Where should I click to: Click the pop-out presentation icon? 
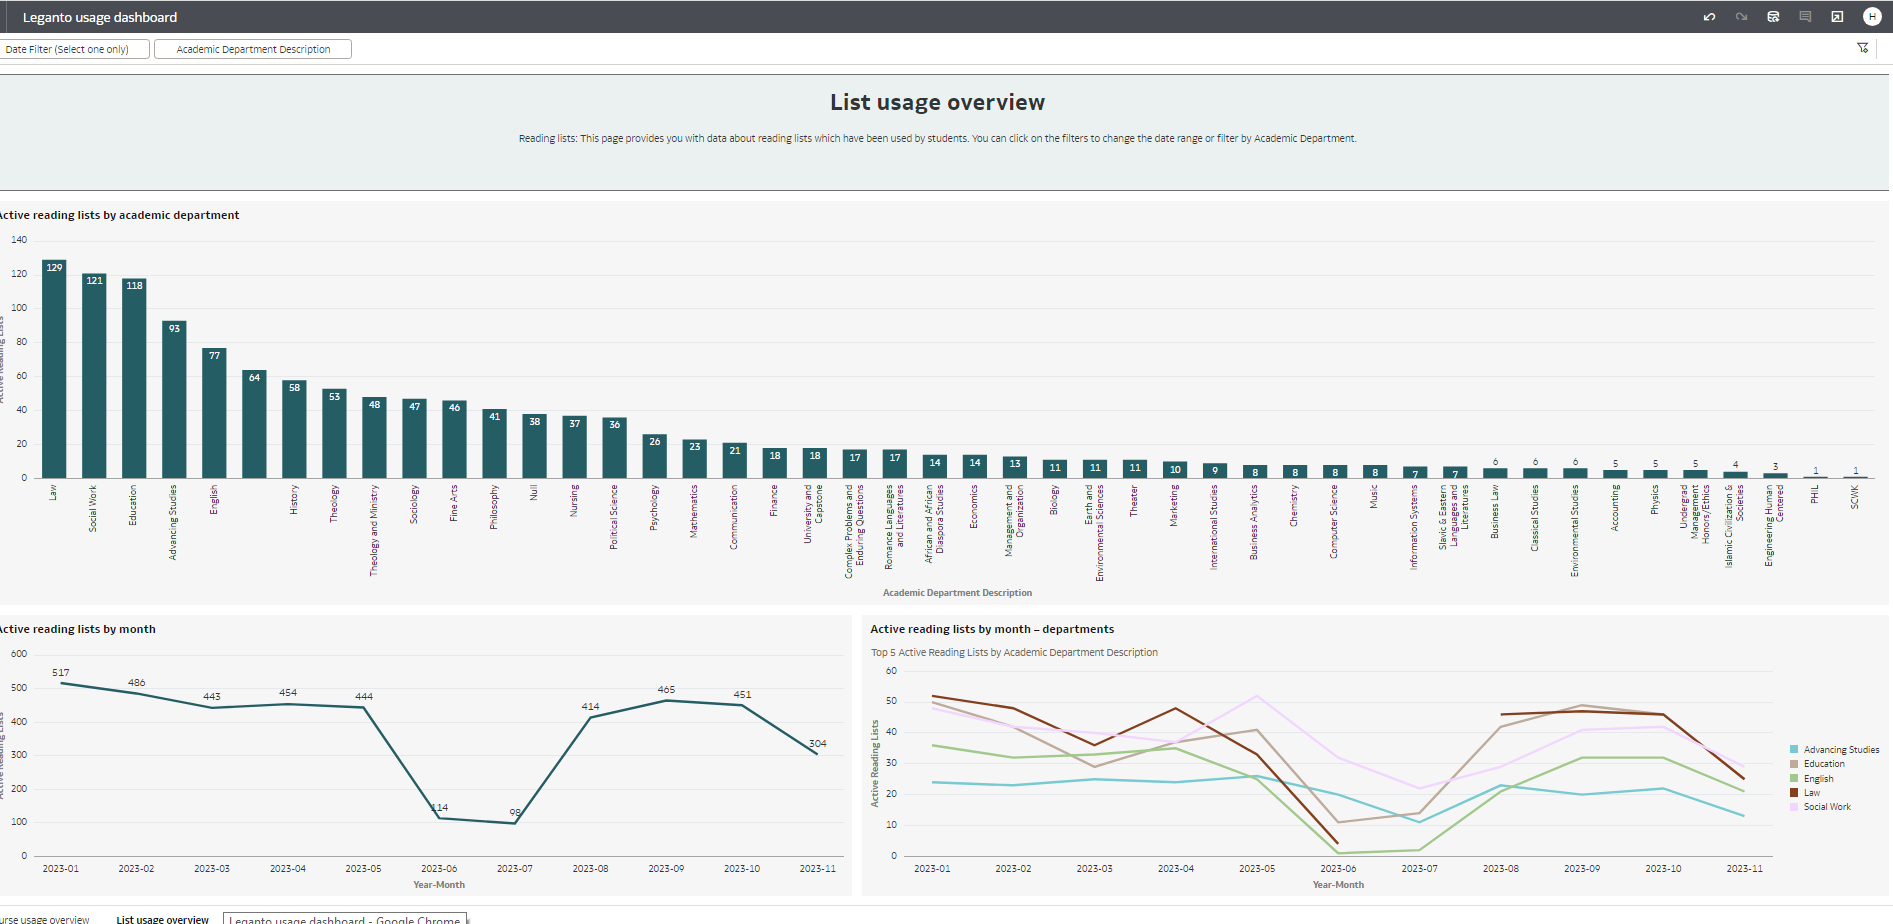click(x=1838, y=17)
